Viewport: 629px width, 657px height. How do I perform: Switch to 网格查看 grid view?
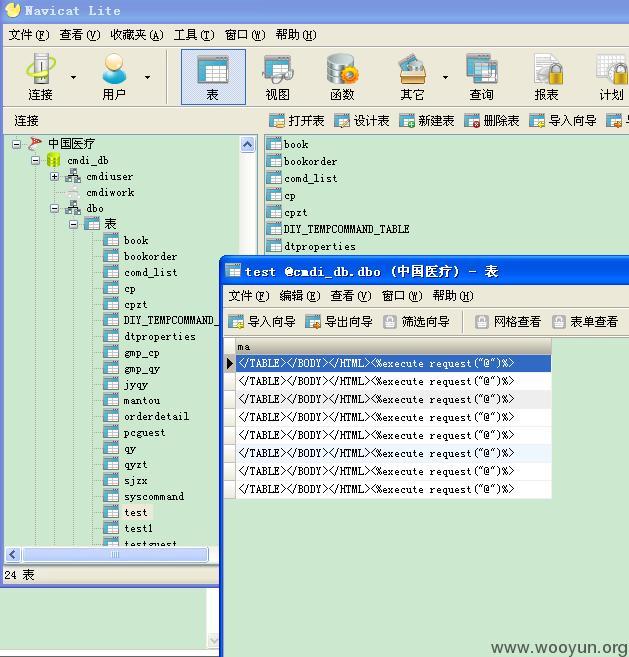coord(507,322)
